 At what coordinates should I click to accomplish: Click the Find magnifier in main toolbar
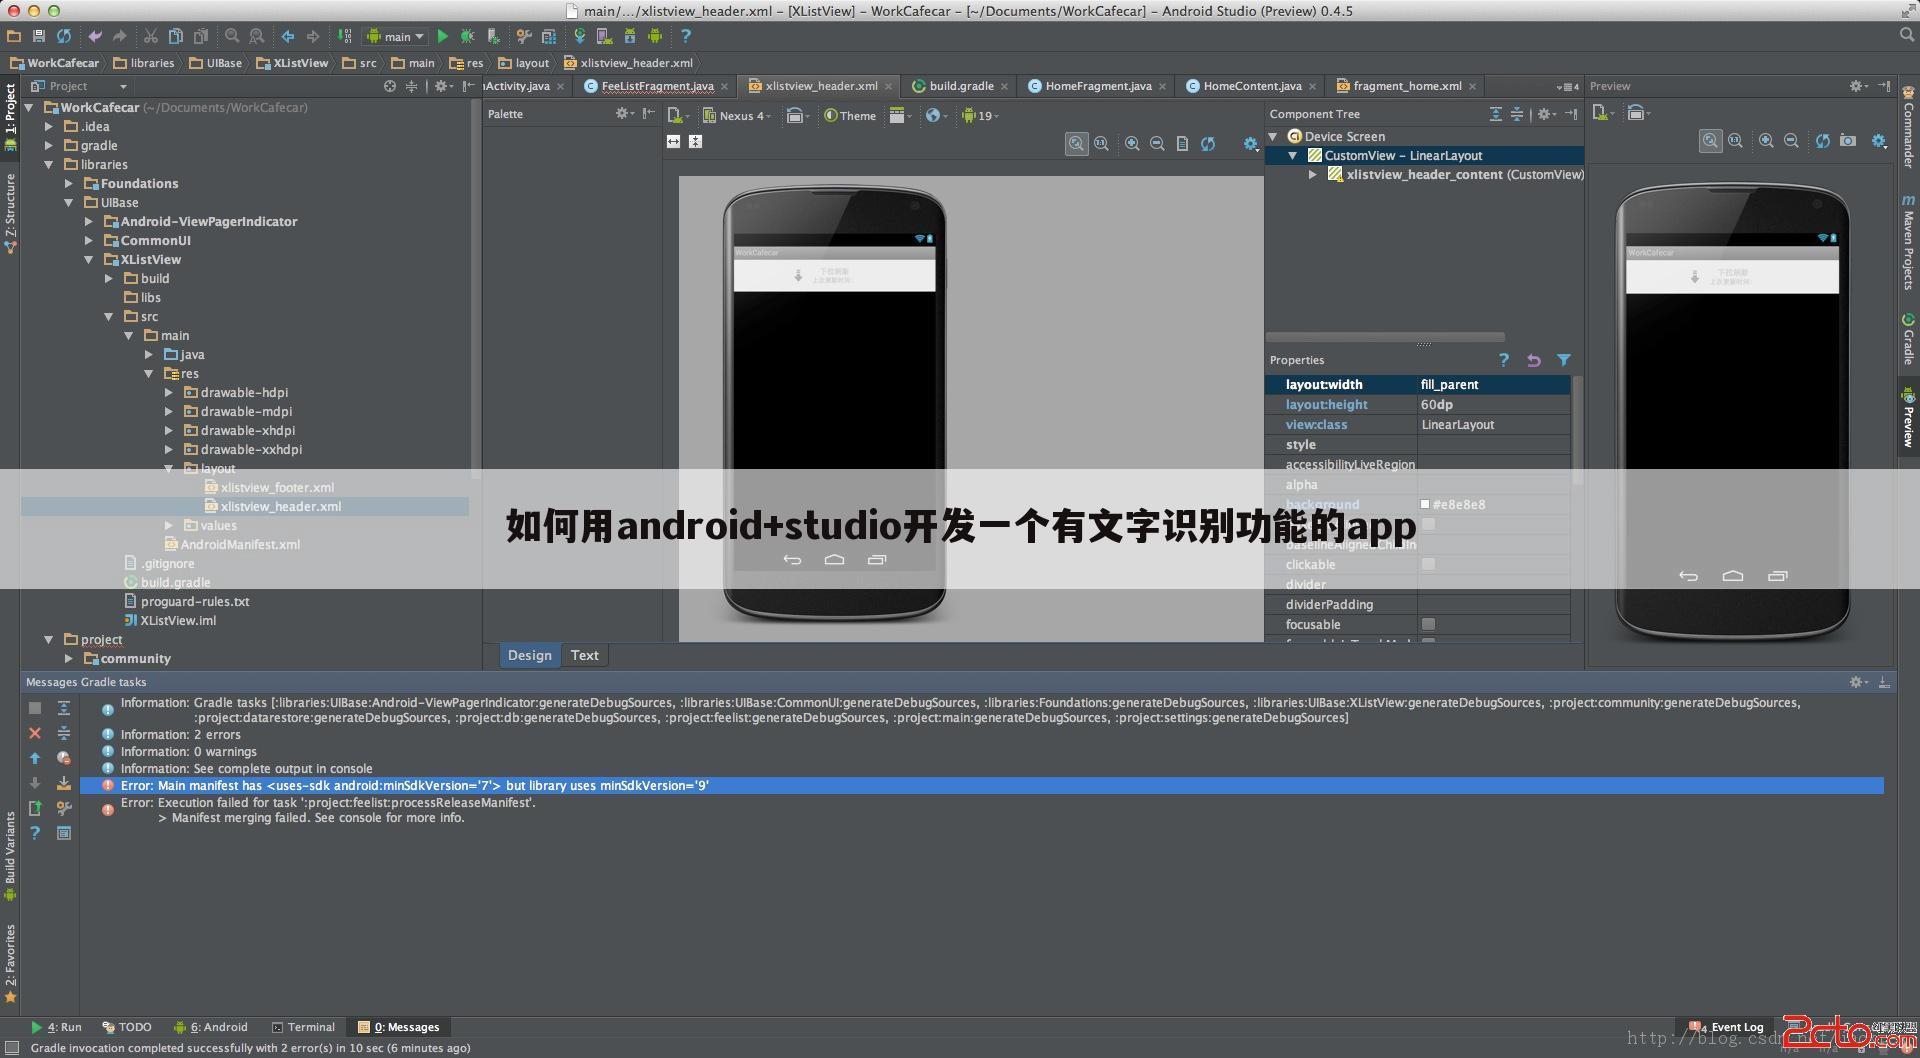click(x=232, y=36)
